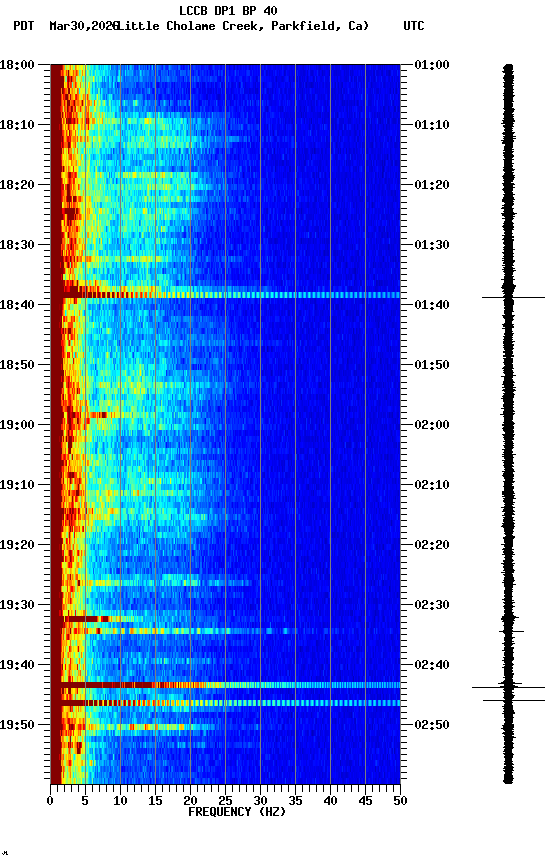Click the 19:30 PDT time label
The width and height of the screenshot is (552, 864).
click(17, 605)
